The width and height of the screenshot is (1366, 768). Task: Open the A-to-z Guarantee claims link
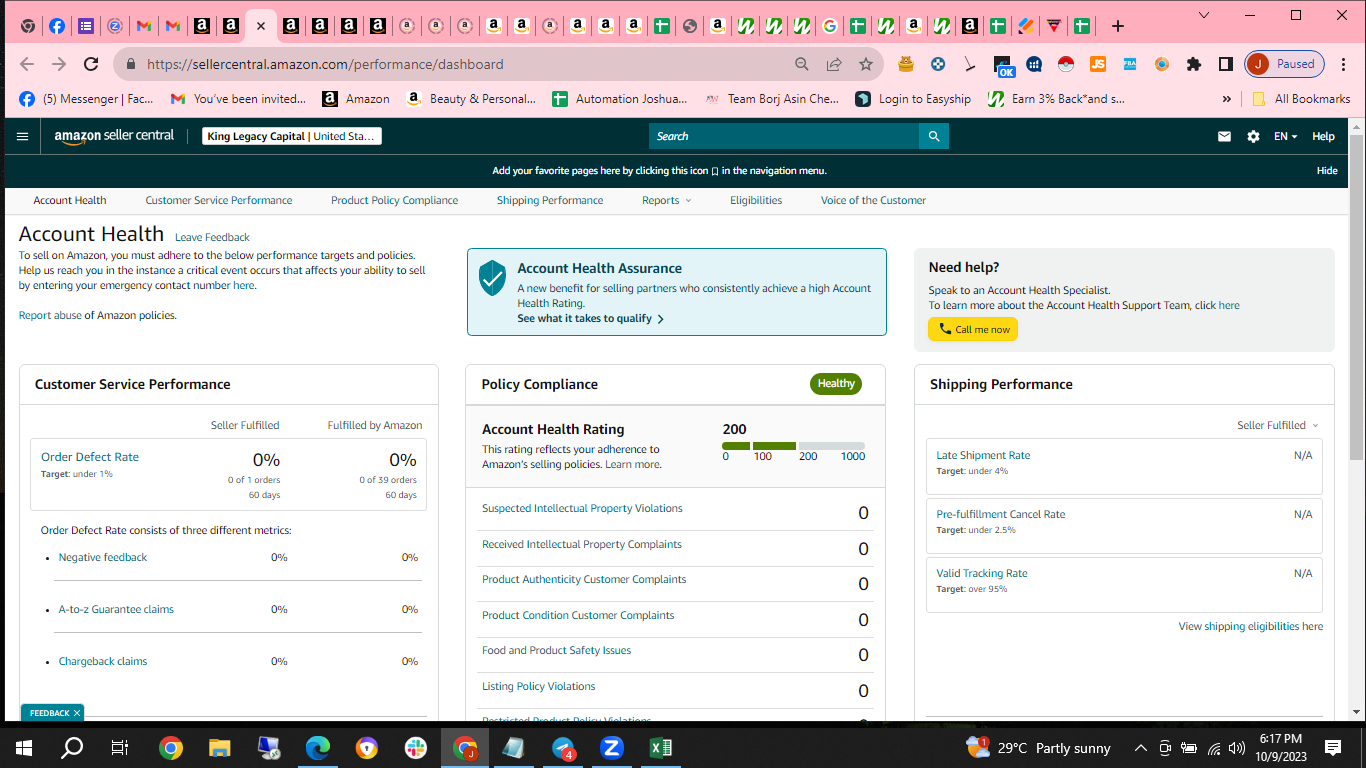[116, 609]
